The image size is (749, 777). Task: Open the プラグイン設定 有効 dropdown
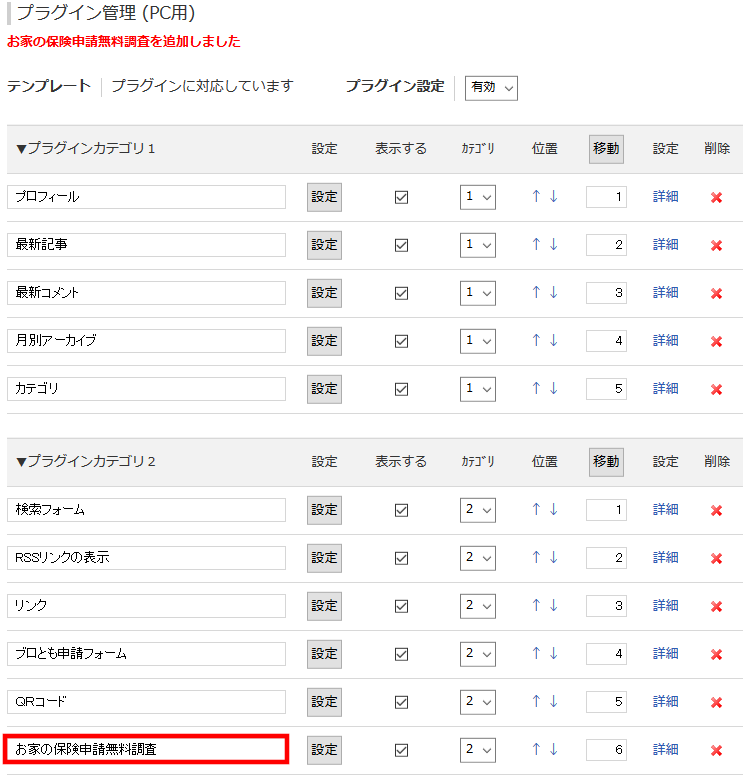[x=491, y=88]
